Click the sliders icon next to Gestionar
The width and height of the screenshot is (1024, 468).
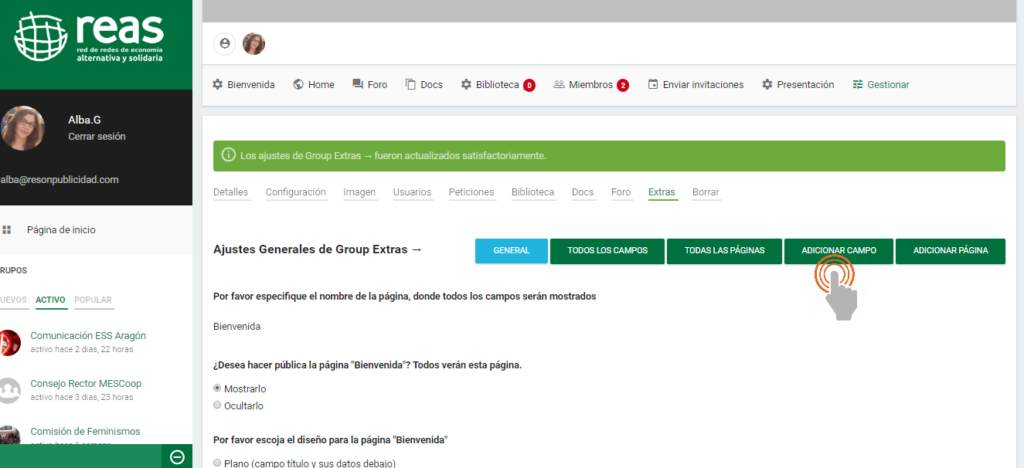(857, 85)
